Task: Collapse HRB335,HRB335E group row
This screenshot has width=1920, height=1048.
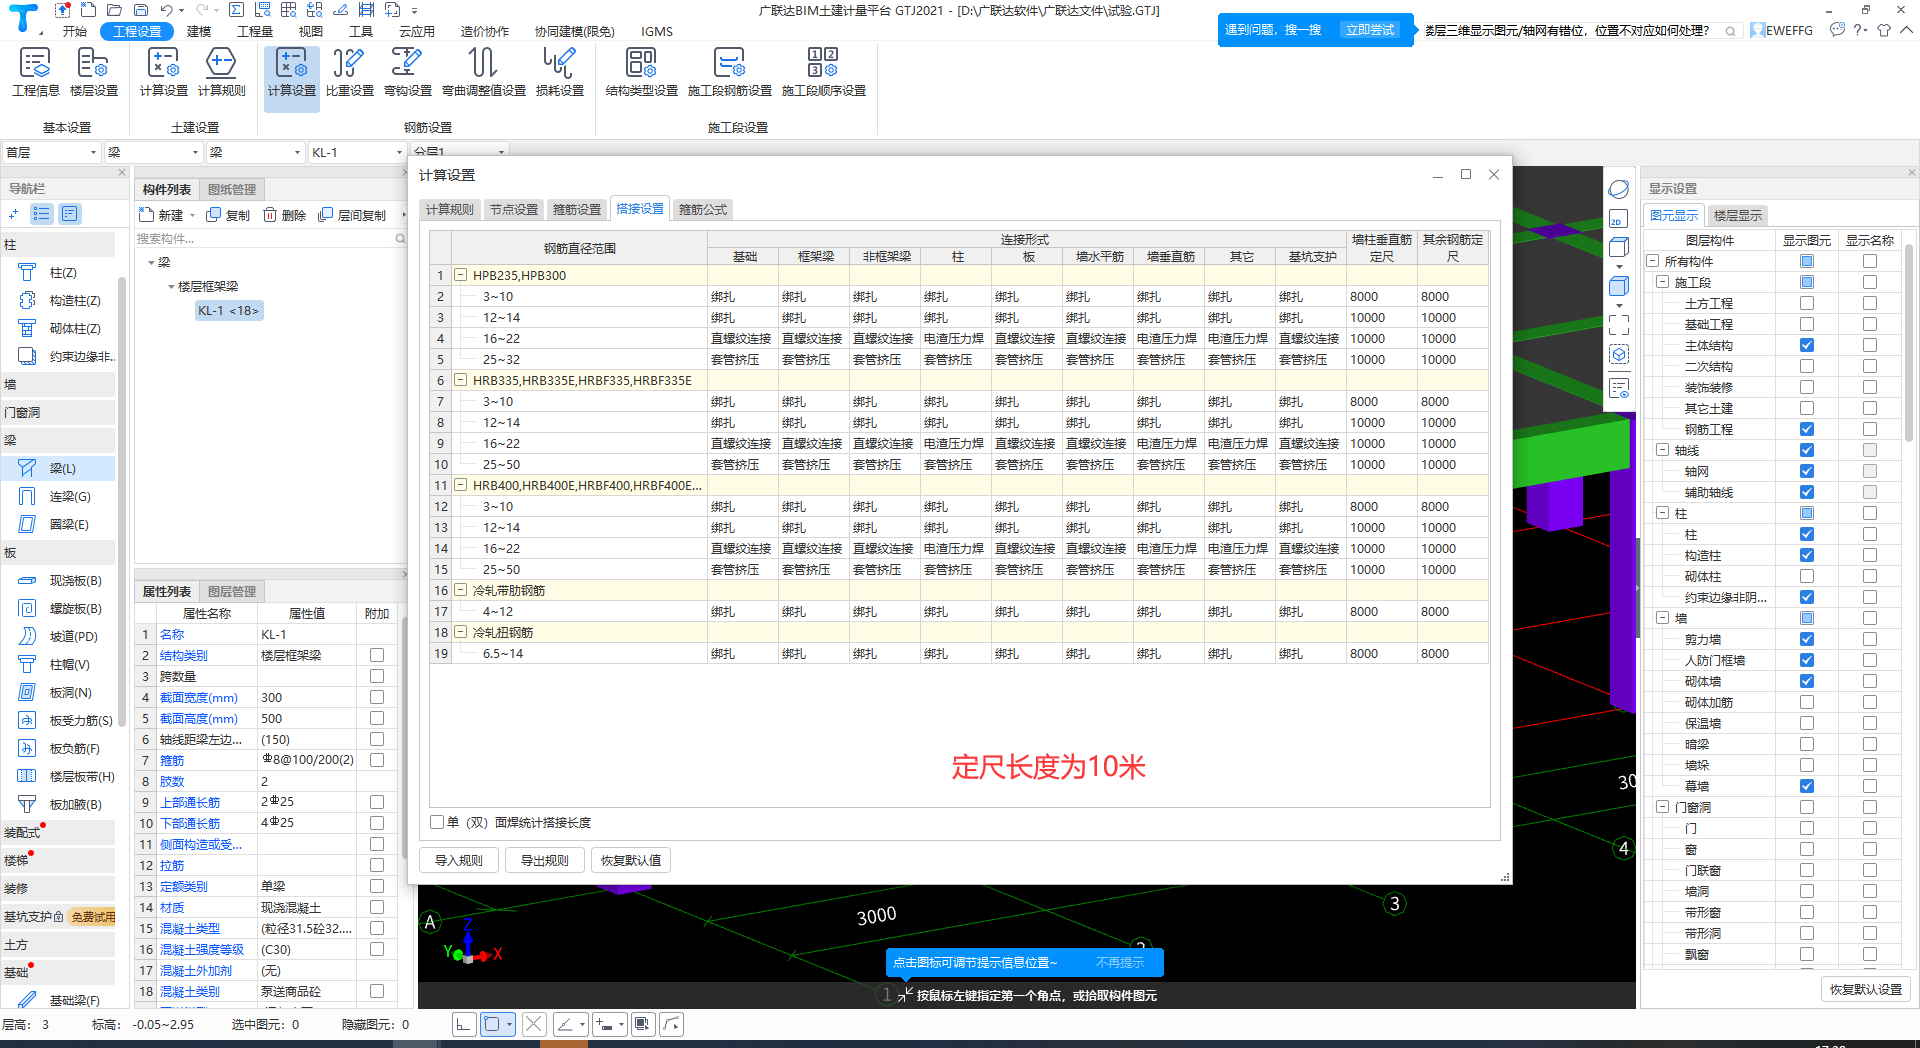Action: tap(461, 380)
